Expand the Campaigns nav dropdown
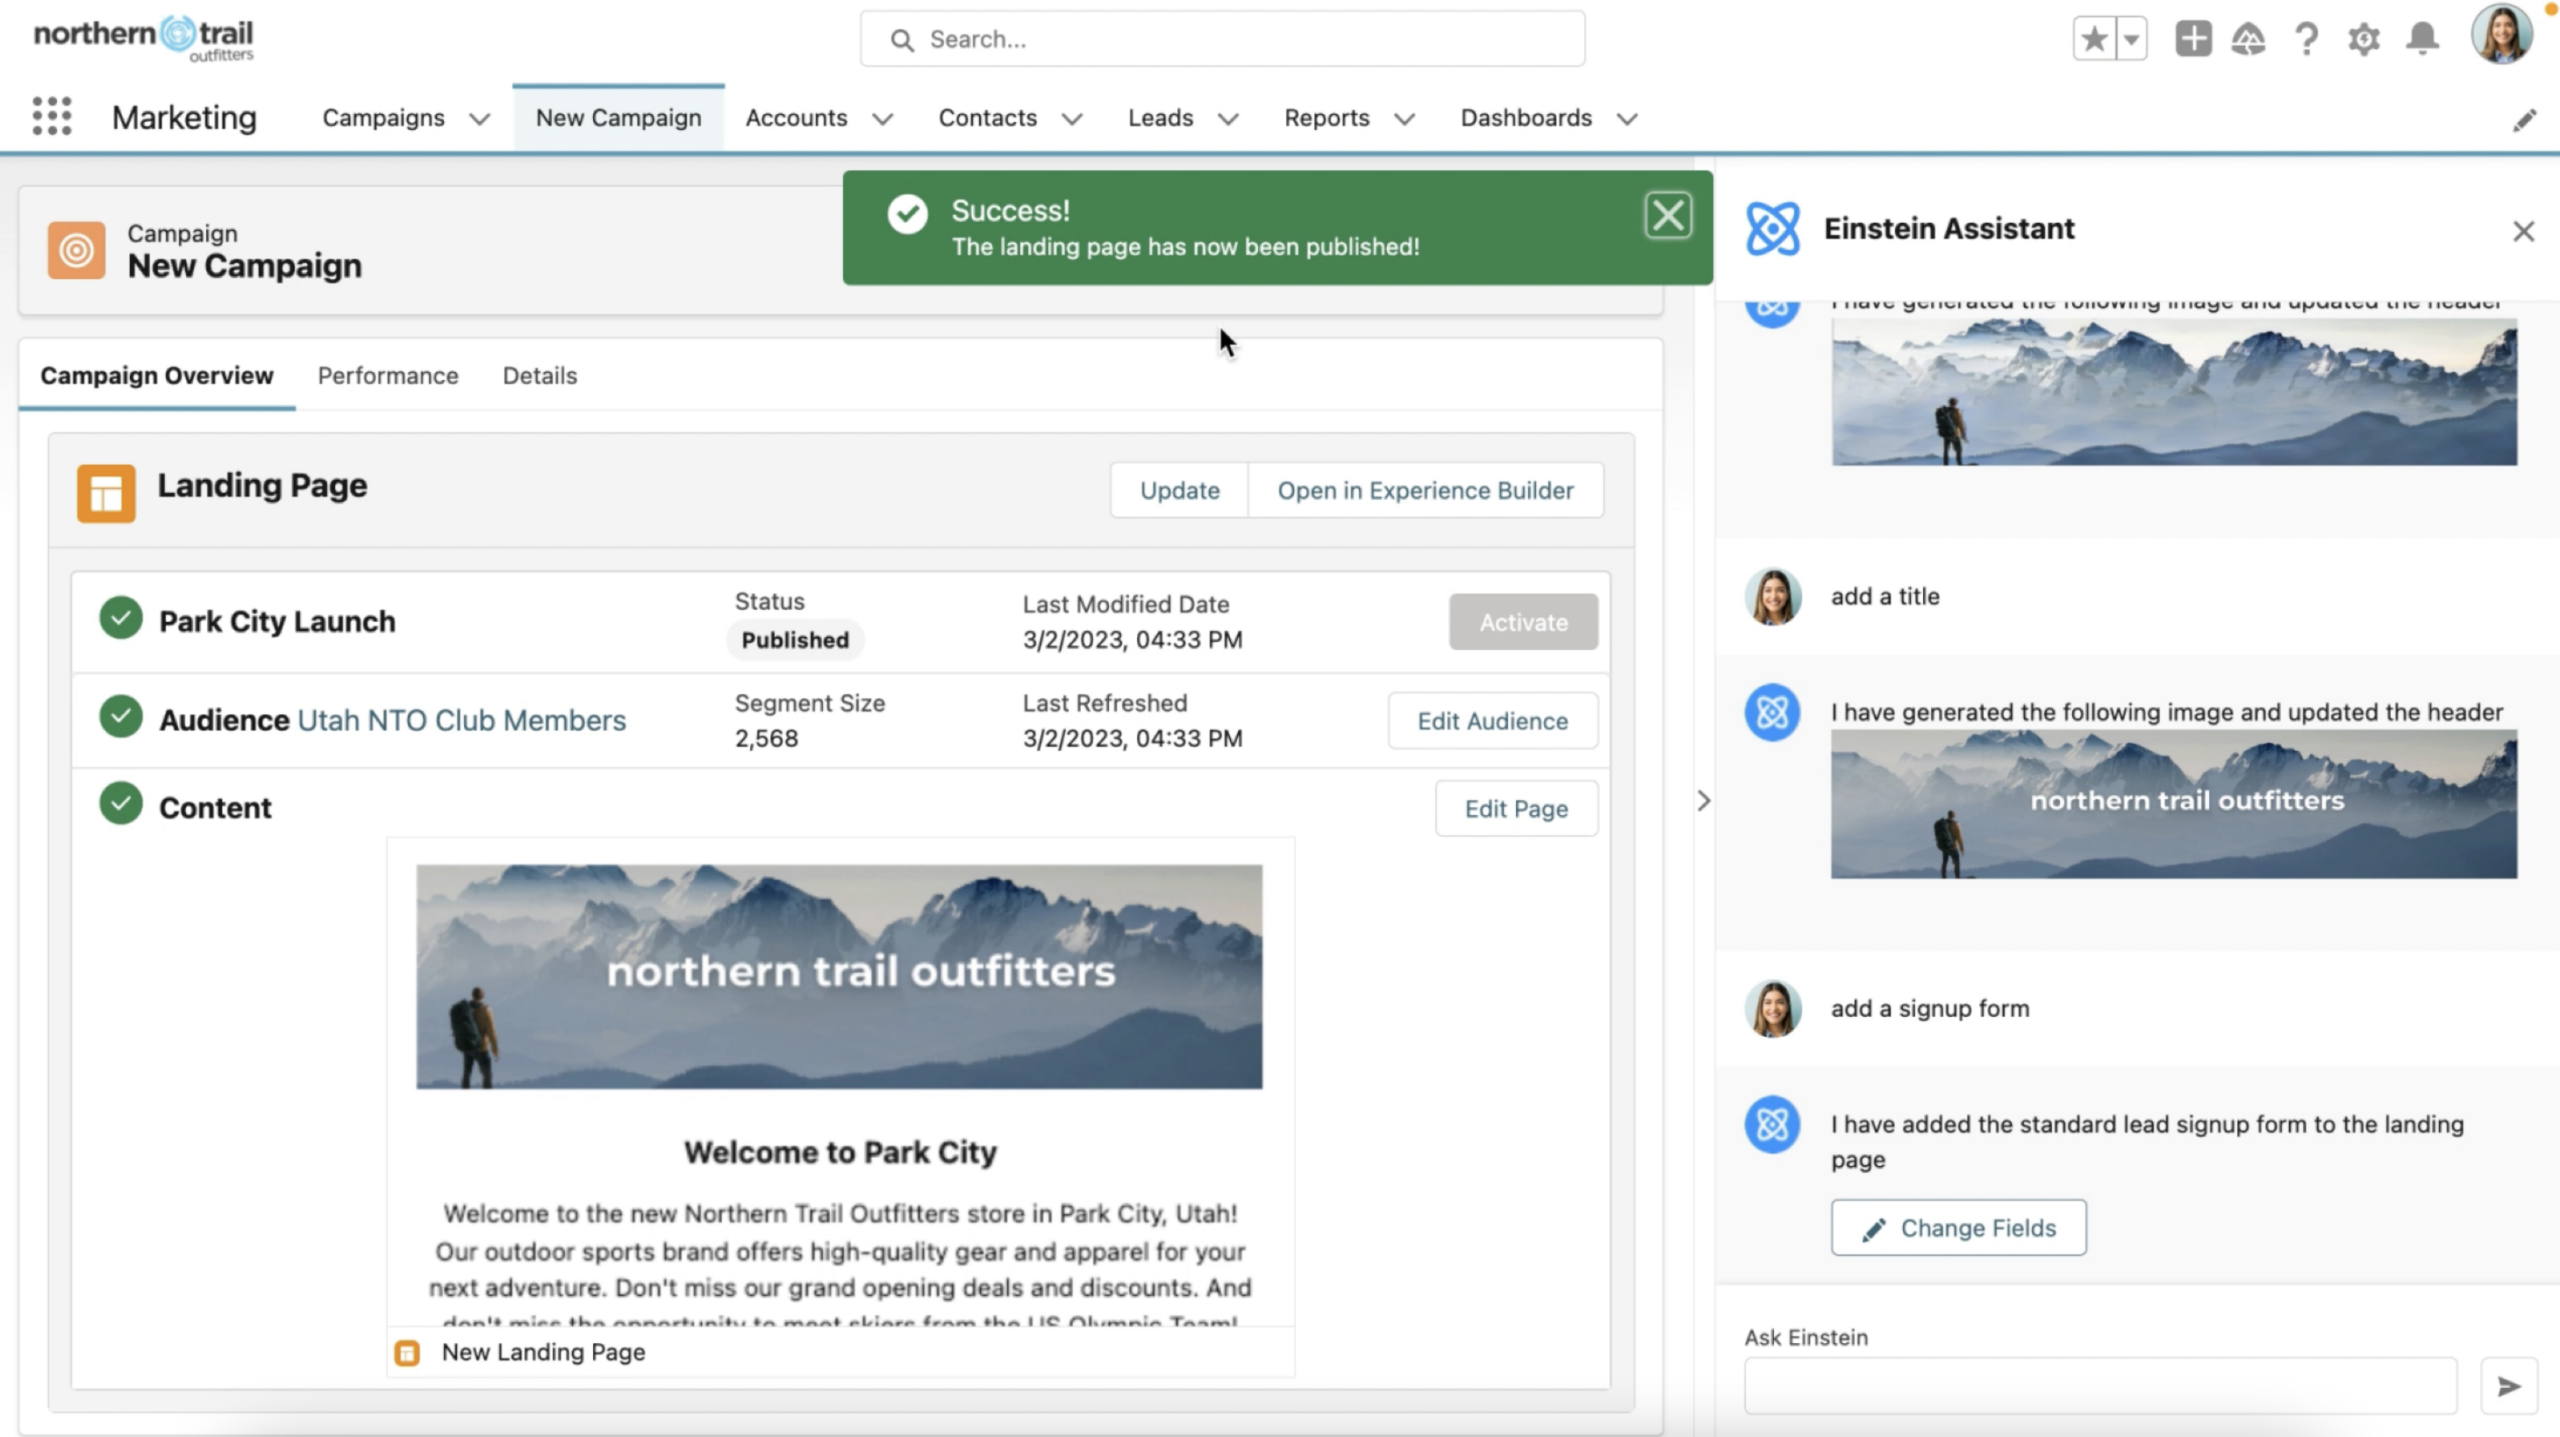2560x1437 pixels. pos(480,119)
